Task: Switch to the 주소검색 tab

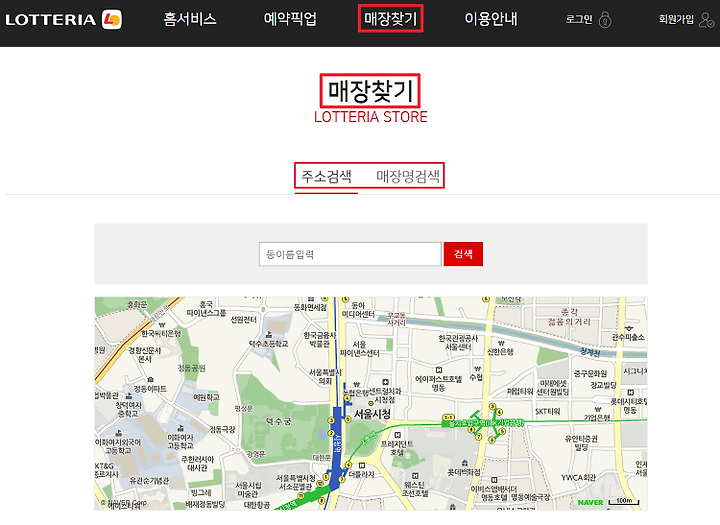Action: (x=326, y=176)
